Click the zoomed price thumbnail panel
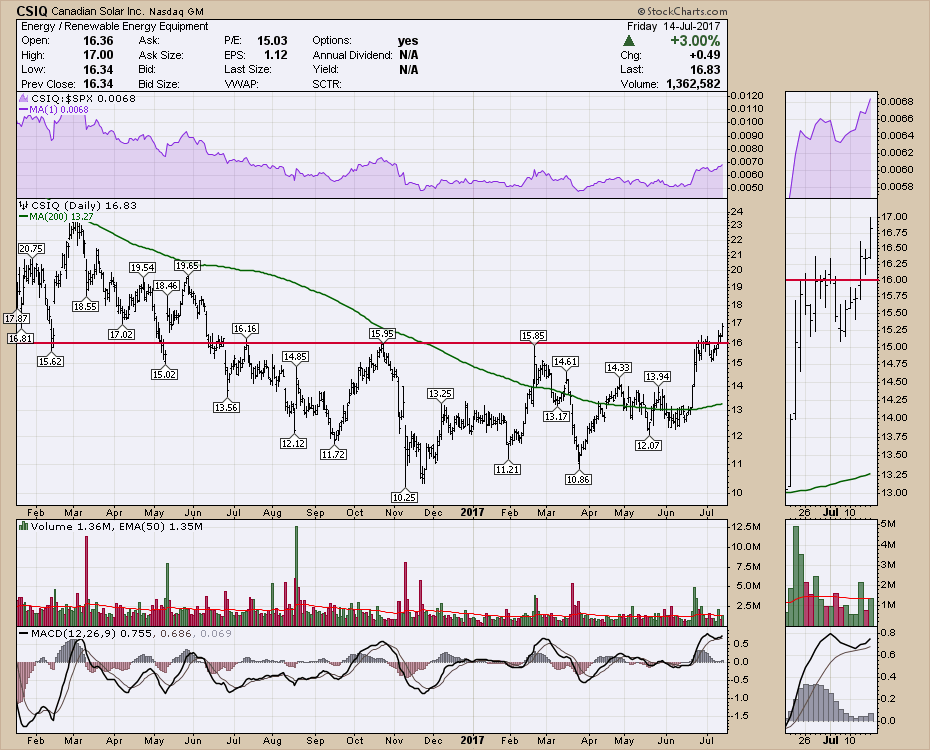 (832, 352)
